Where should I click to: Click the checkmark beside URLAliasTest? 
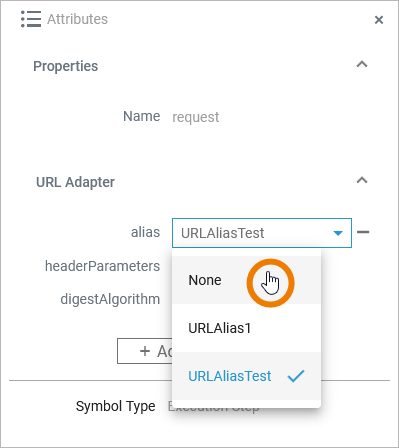click(296, 376)
